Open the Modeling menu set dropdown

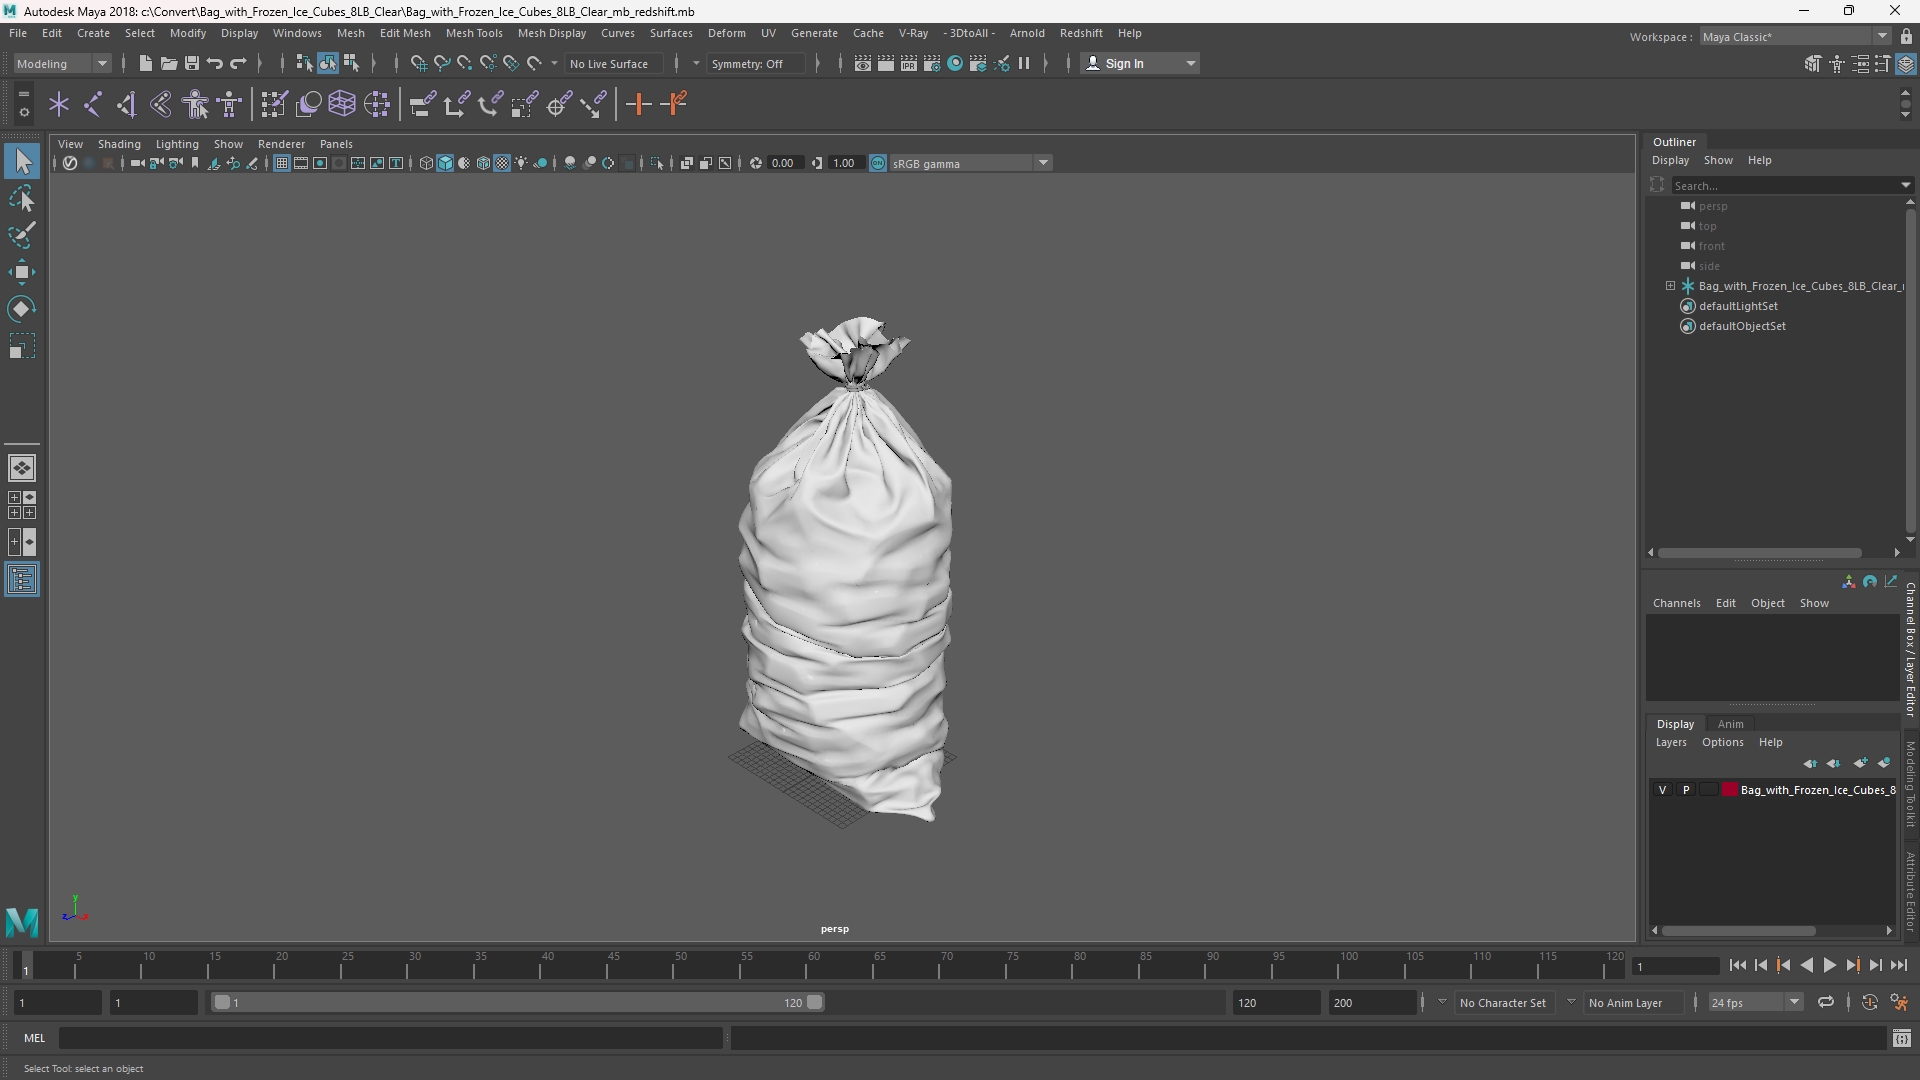click(x=62, y=63)
